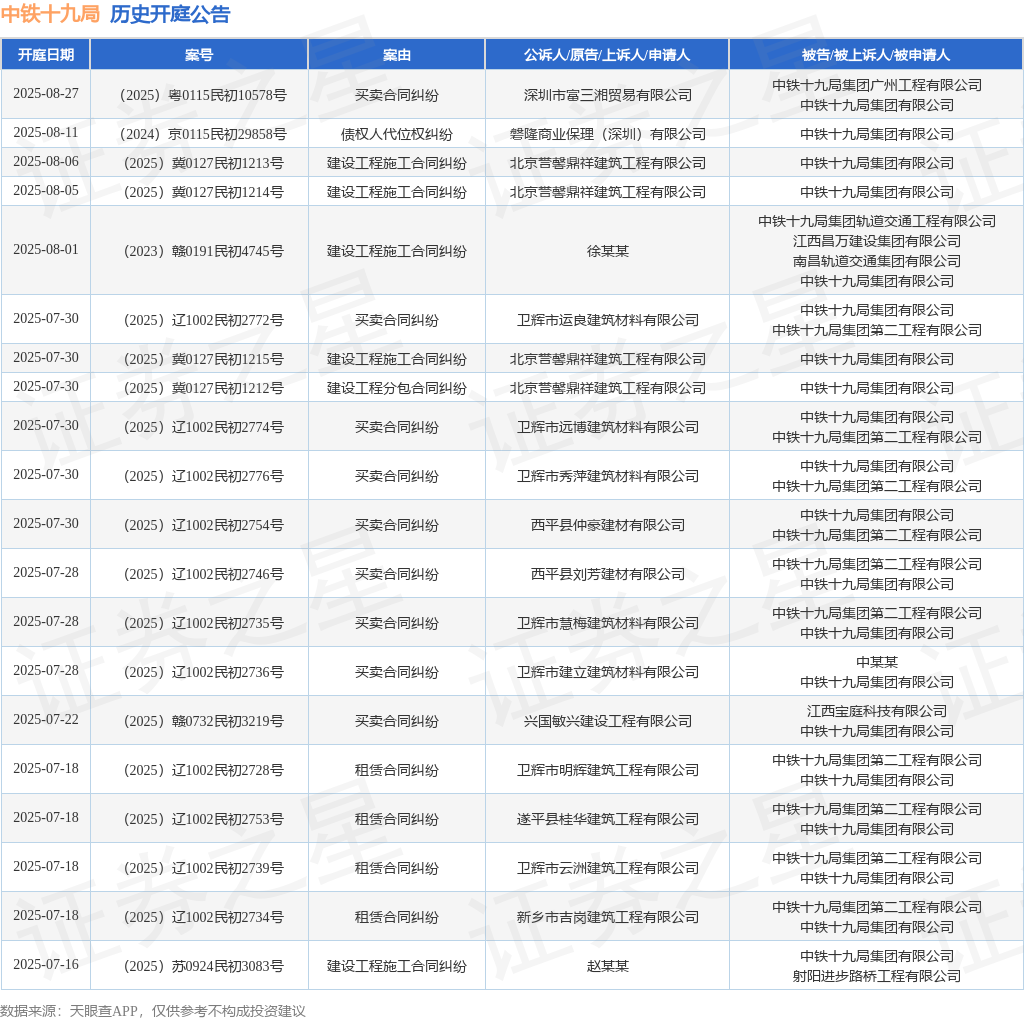The image size is (1024, 1020).
Task: Click plaintiff 赵某某
Action: click(607, 966)
